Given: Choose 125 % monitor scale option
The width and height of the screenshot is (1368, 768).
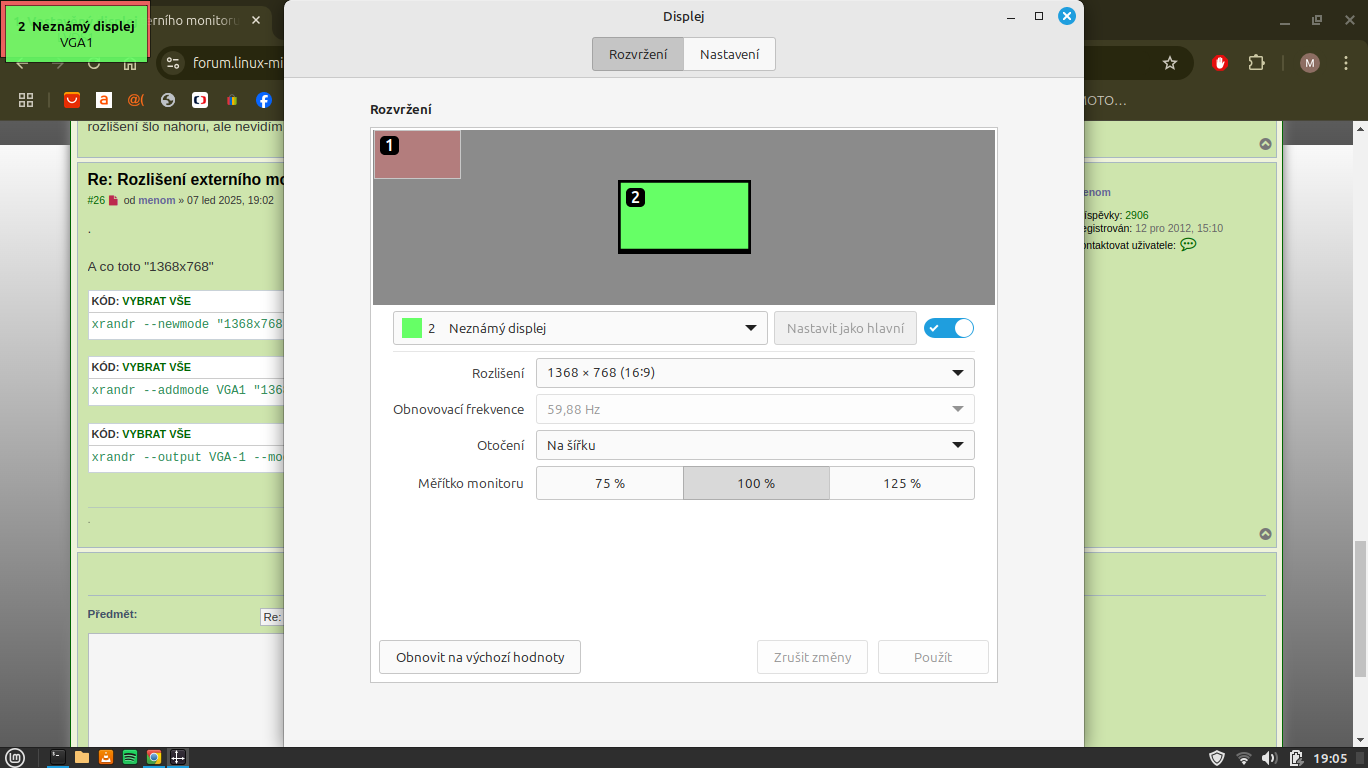Looking at the screenshot, I should 901,483.
